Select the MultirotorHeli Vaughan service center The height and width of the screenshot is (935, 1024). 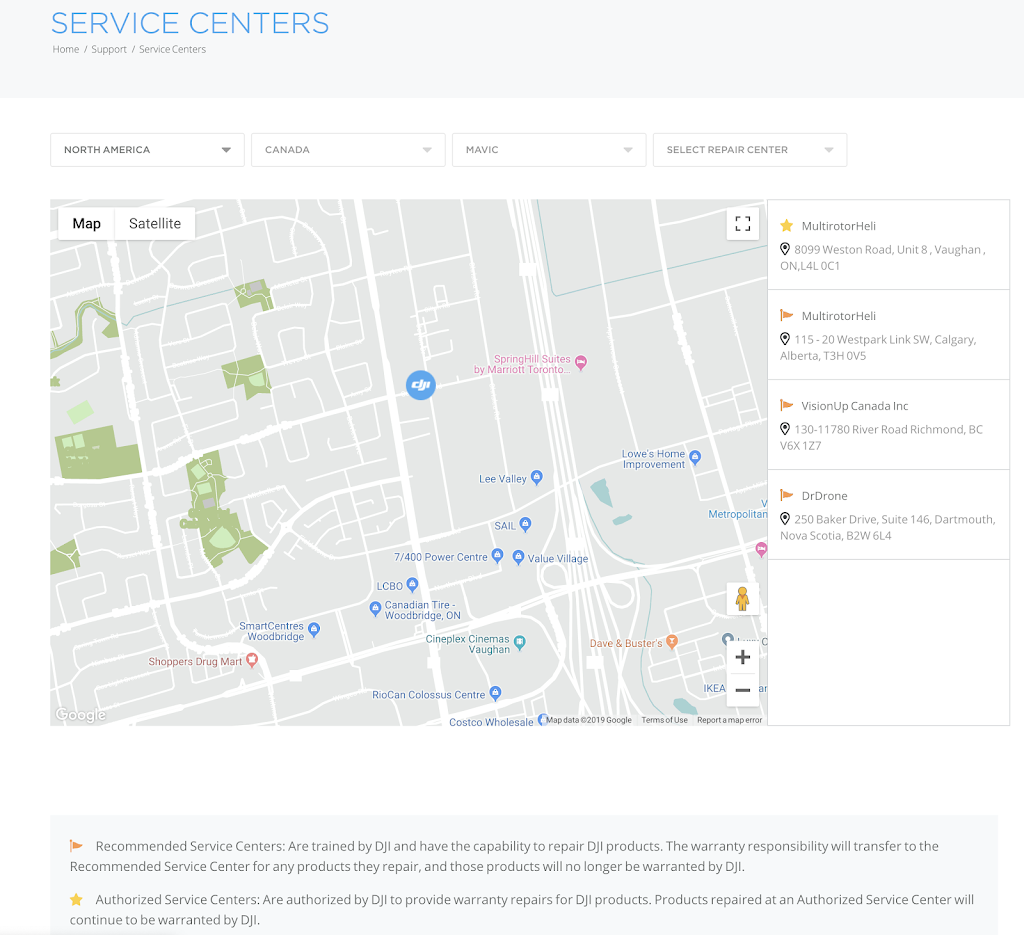(889, 245)
